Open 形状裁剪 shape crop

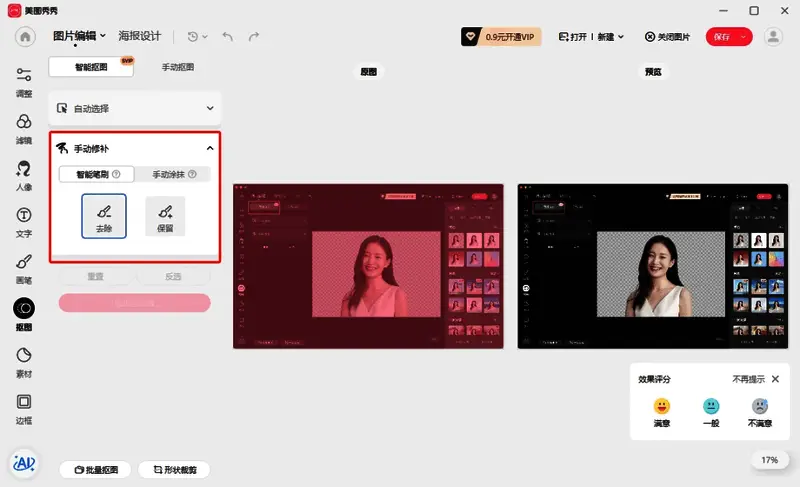click(174, 470)
